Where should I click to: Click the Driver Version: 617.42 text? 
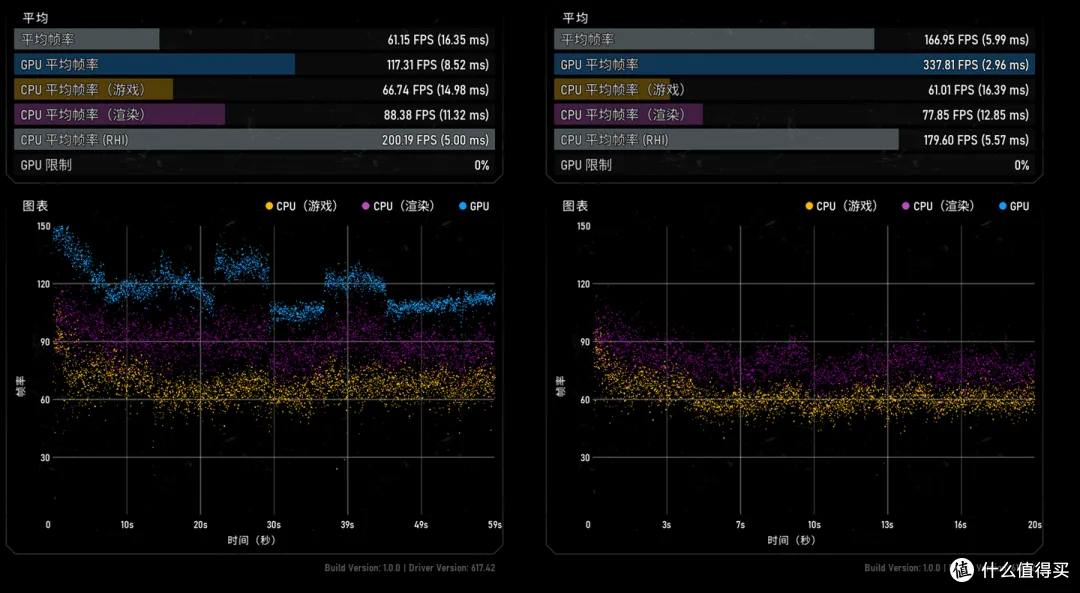click(452, 568)
